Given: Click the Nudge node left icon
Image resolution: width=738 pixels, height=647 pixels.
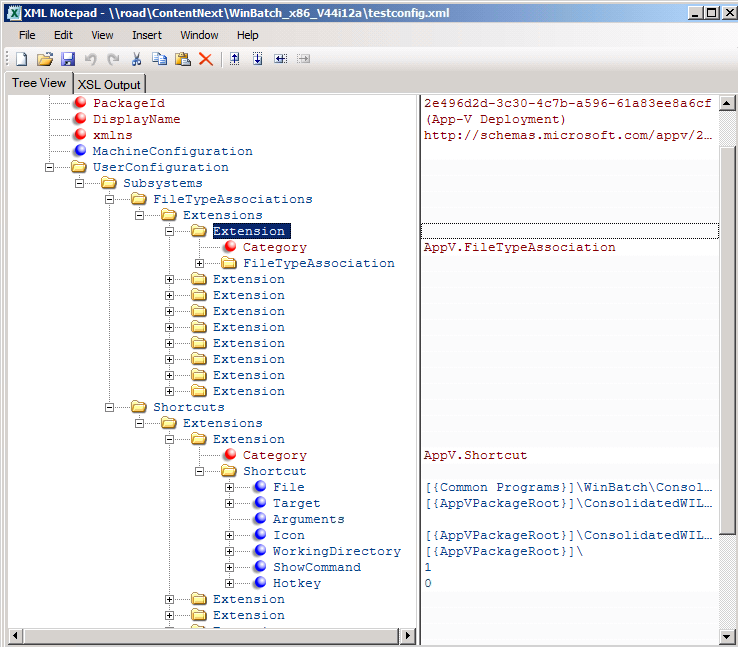Looking at the screenshot, I should (x=281, y=59).
